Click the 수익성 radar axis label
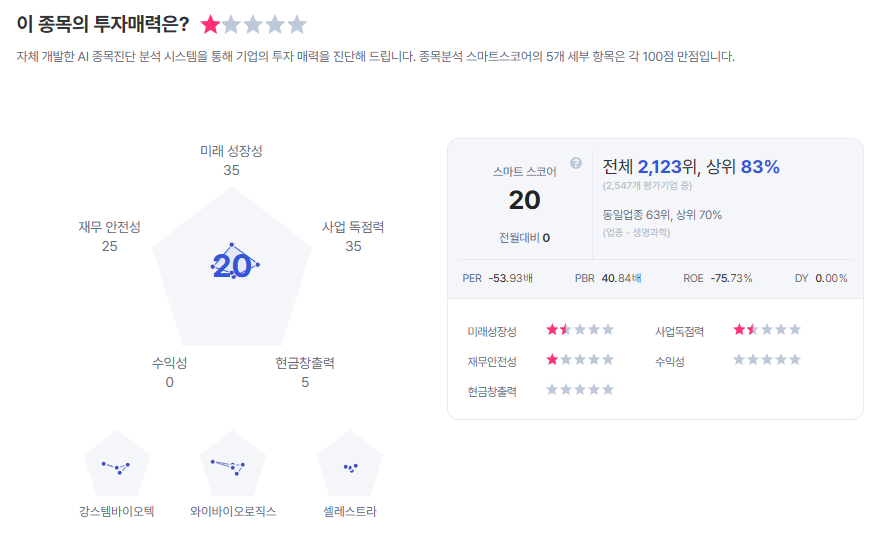883x533 pixels. pyautogui.click(x=169, y=363)
